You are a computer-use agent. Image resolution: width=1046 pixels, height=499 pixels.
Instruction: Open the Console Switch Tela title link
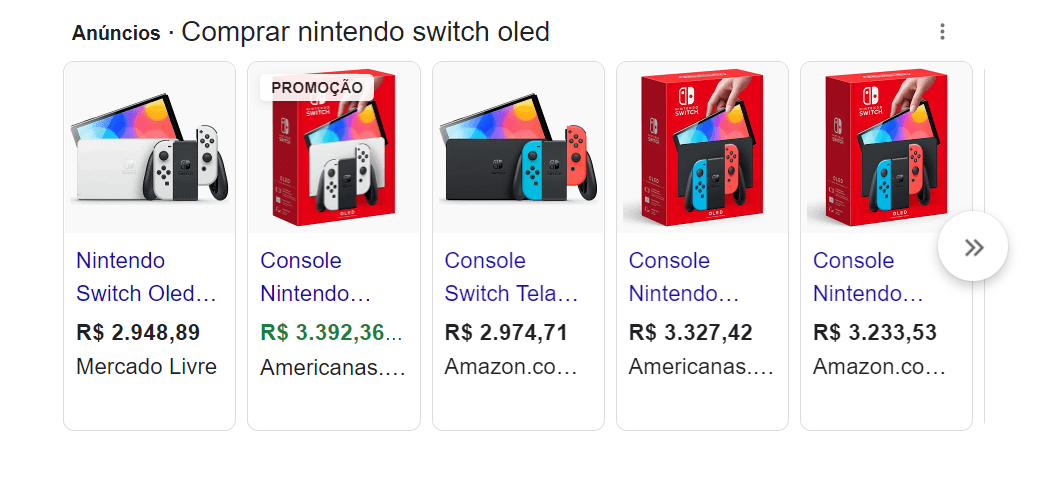click(x=511, y=278)
